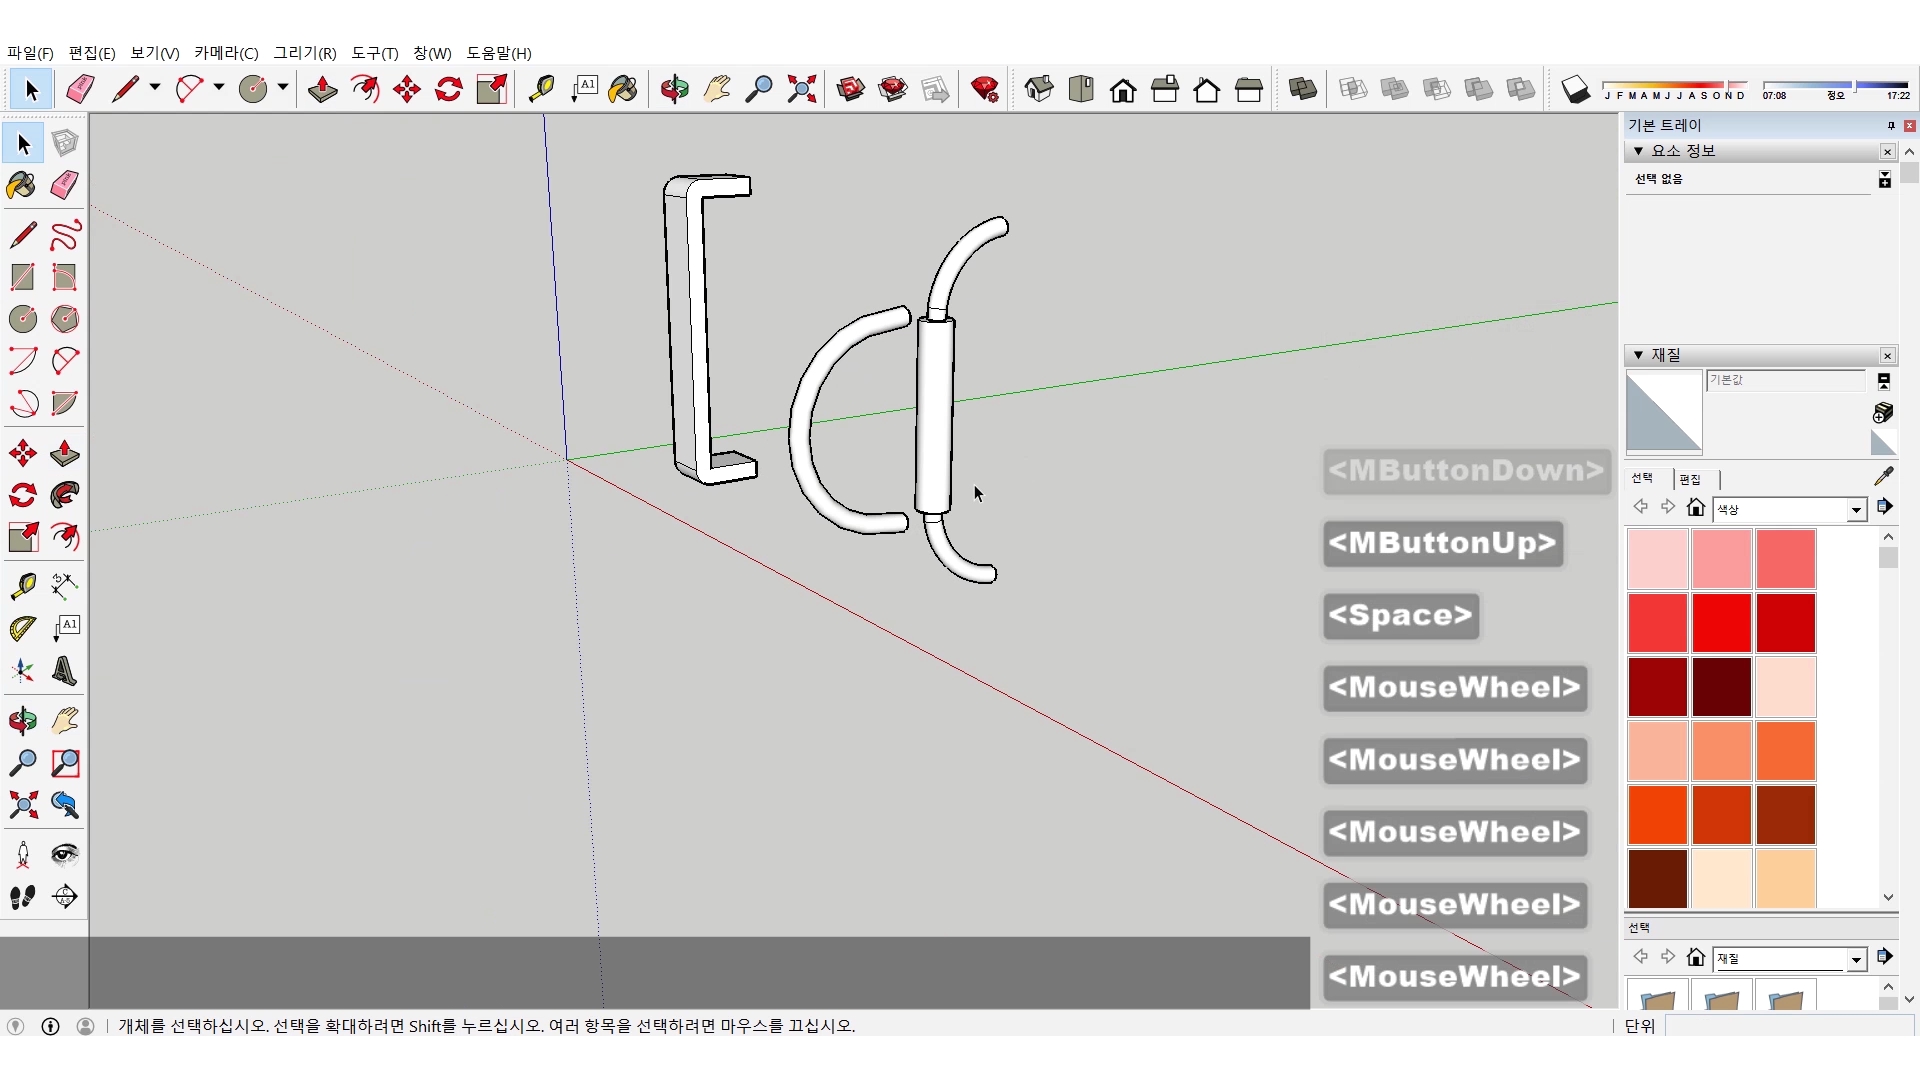Switch to Iso view house icon

tap(1038, 90)
